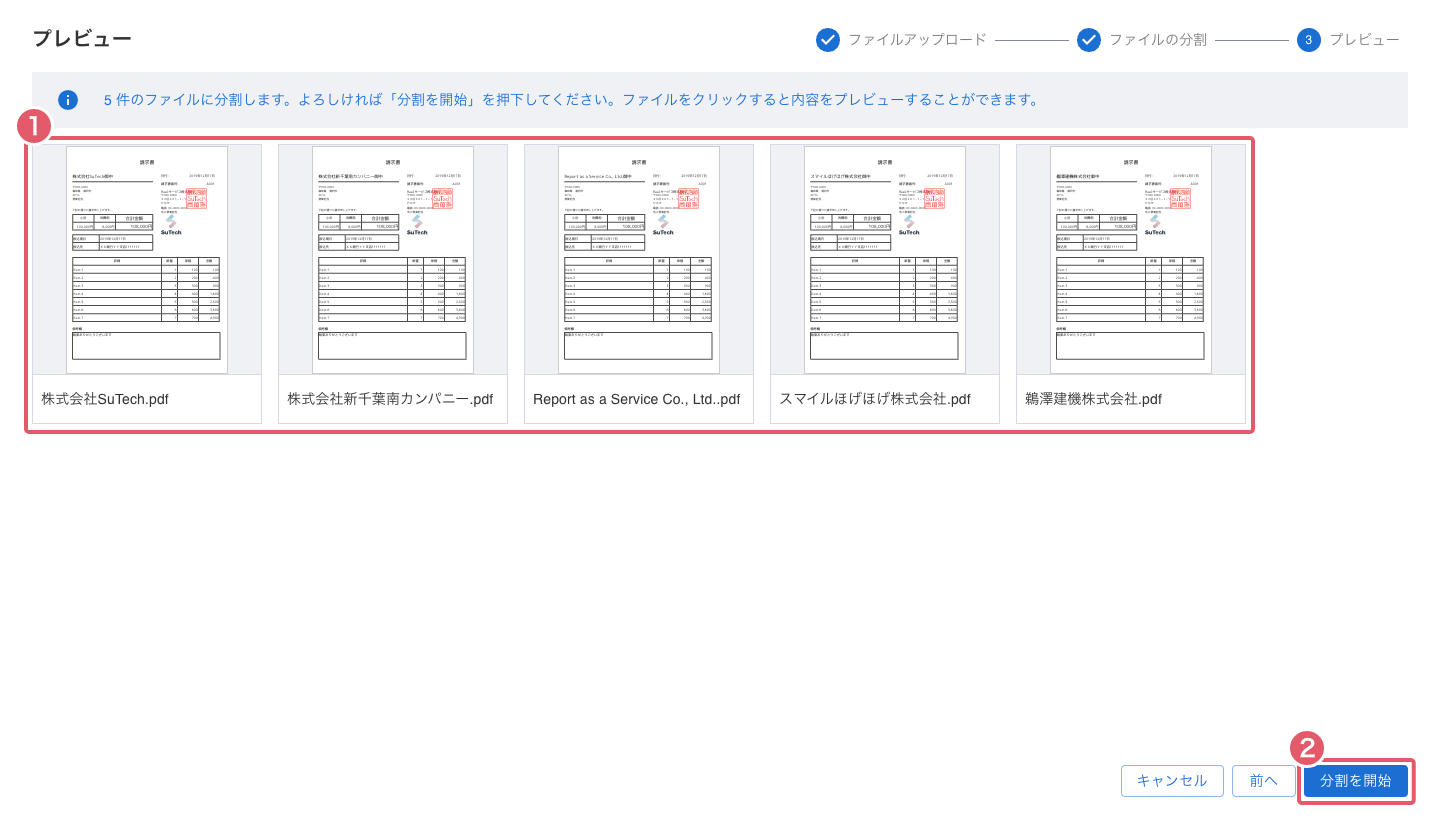The image size is (1440, 821).
Task: Select the プレビュー step label in the stepper
Action: click(x=1364, y=40)
